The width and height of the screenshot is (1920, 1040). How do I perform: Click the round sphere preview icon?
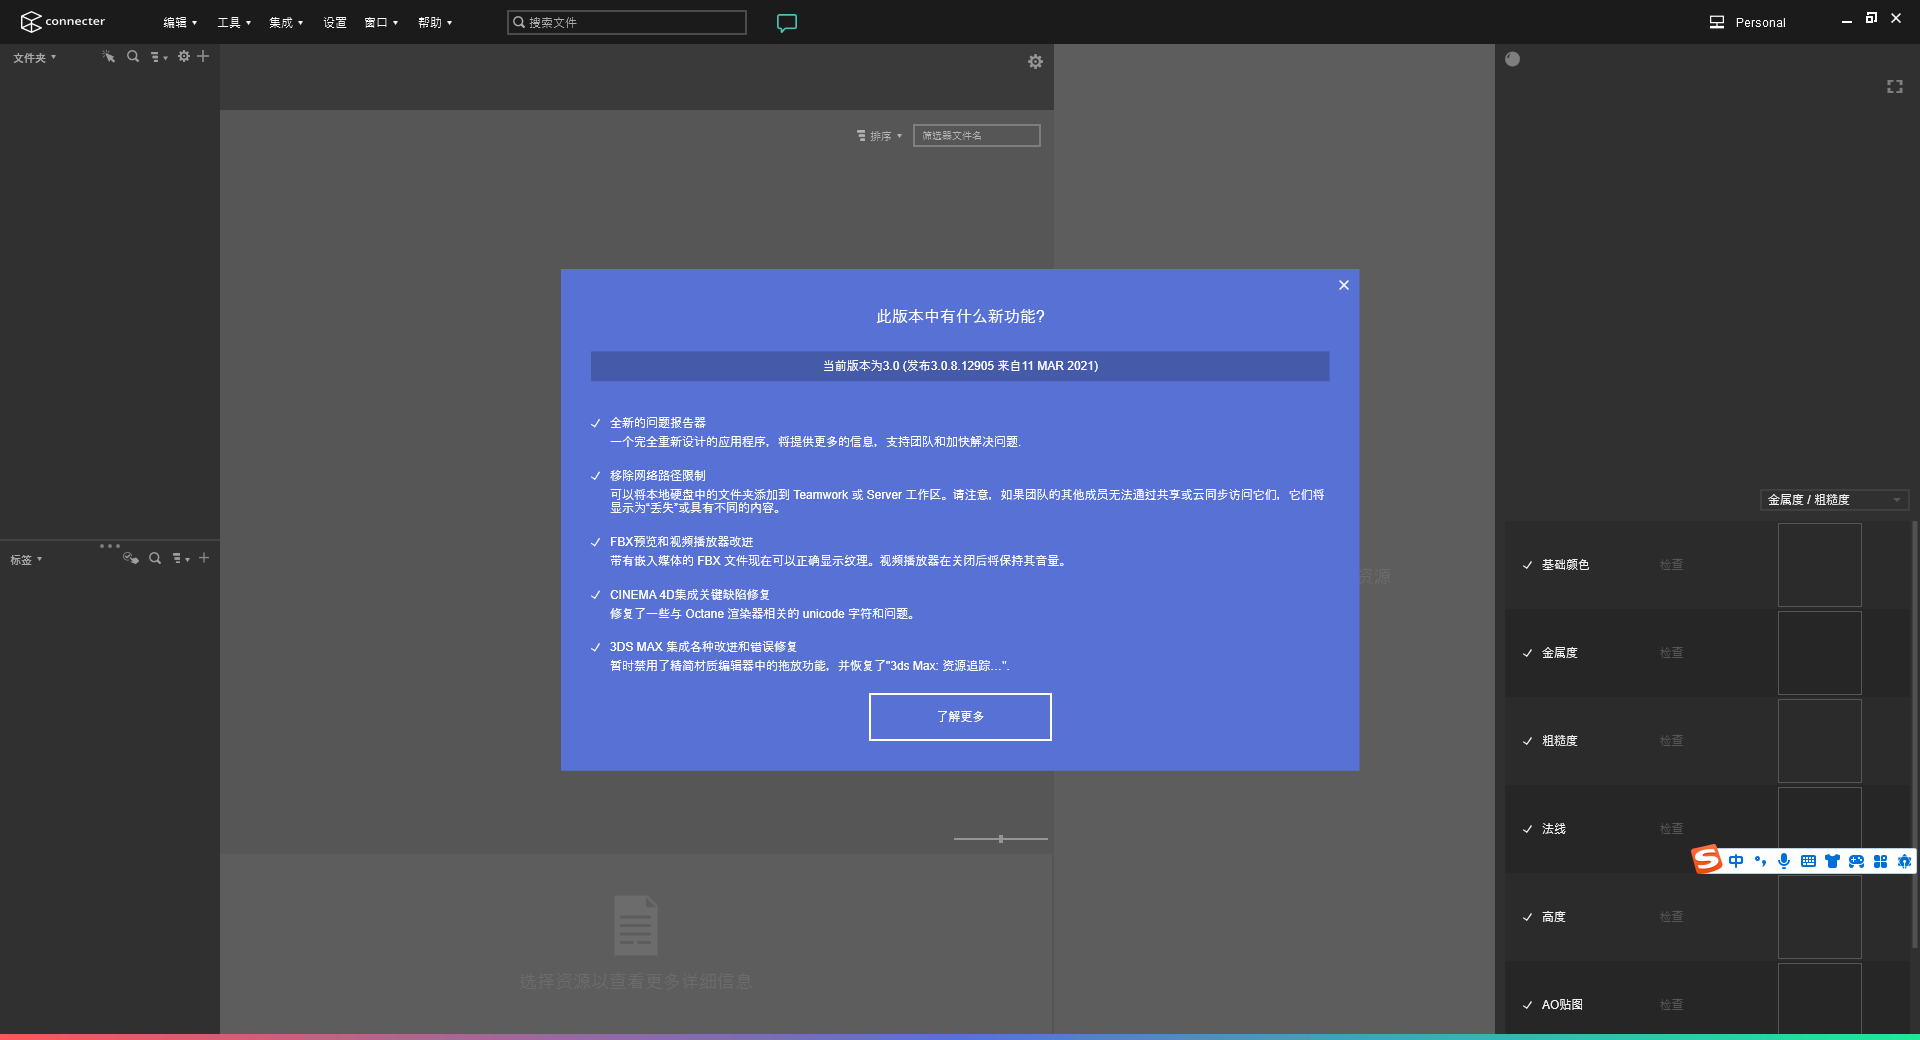[x=1512, y=59]
